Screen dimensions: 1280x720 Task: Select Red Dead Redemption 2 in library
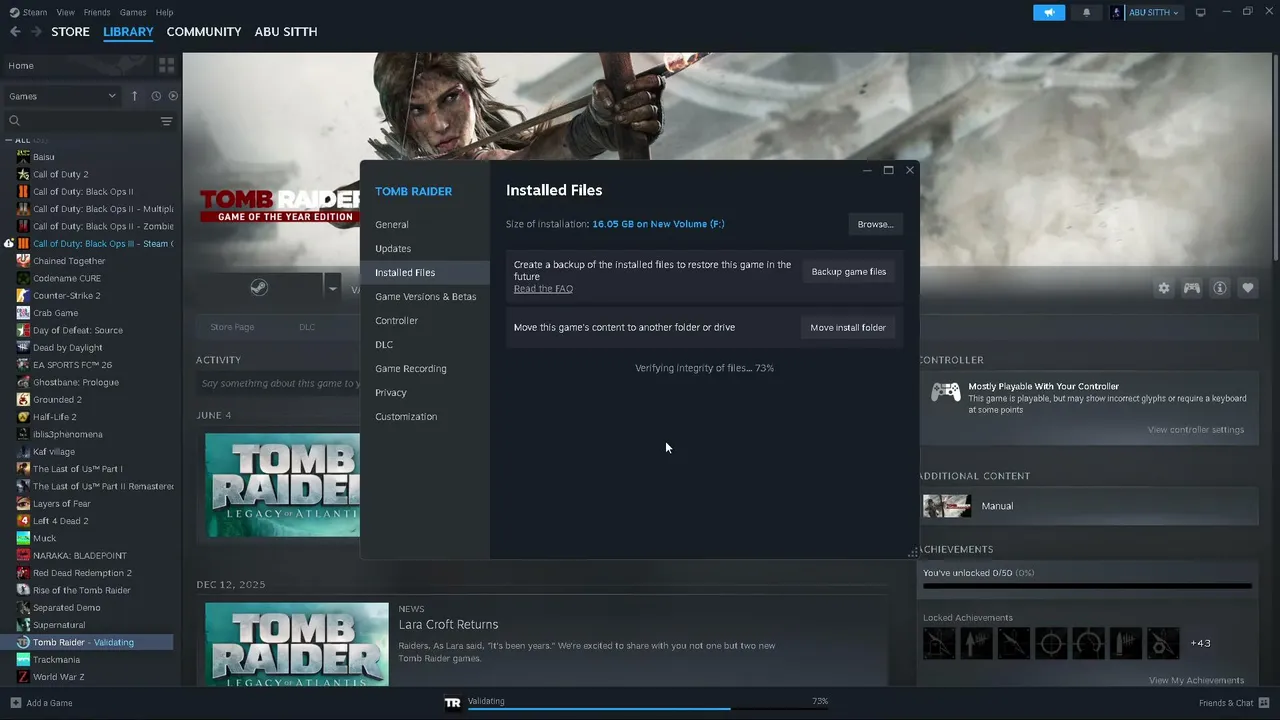coord(82,573)
